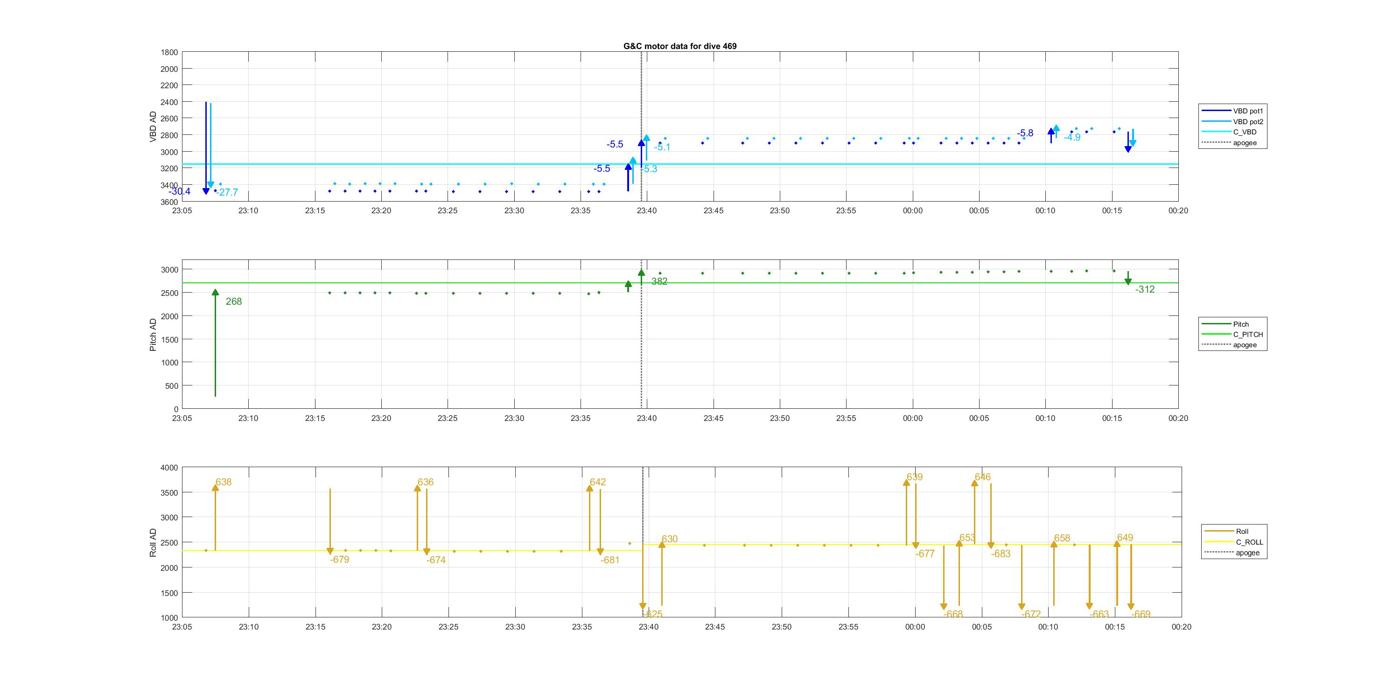
Task: Click the title "G&C motor data for dive 469"
Action: 680,46
